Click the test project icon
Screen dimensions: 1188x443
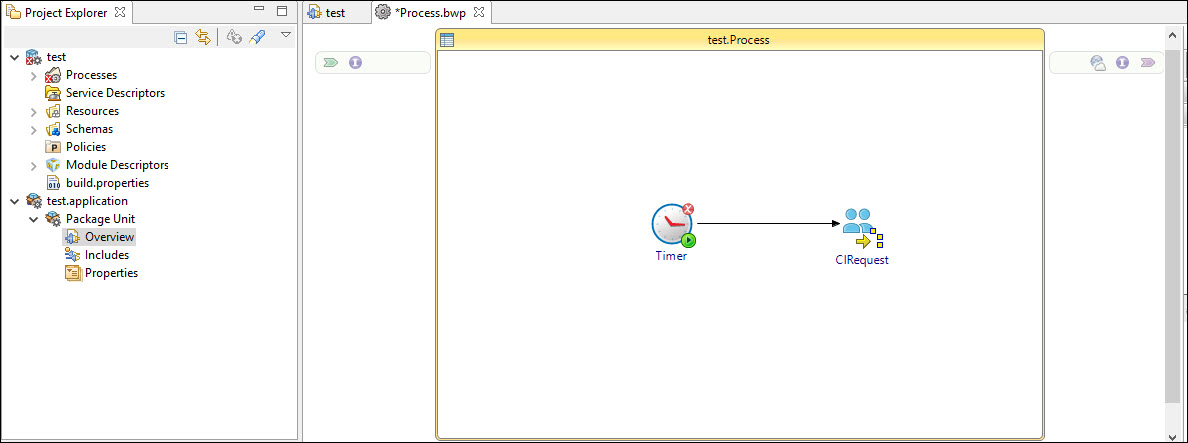34,58
